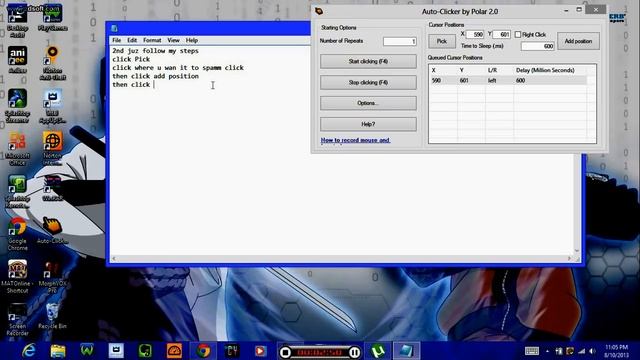The height and width of the screenshot is (360, 640).
Task: Click the recorder pause button on taskbar
Action: 355,352
